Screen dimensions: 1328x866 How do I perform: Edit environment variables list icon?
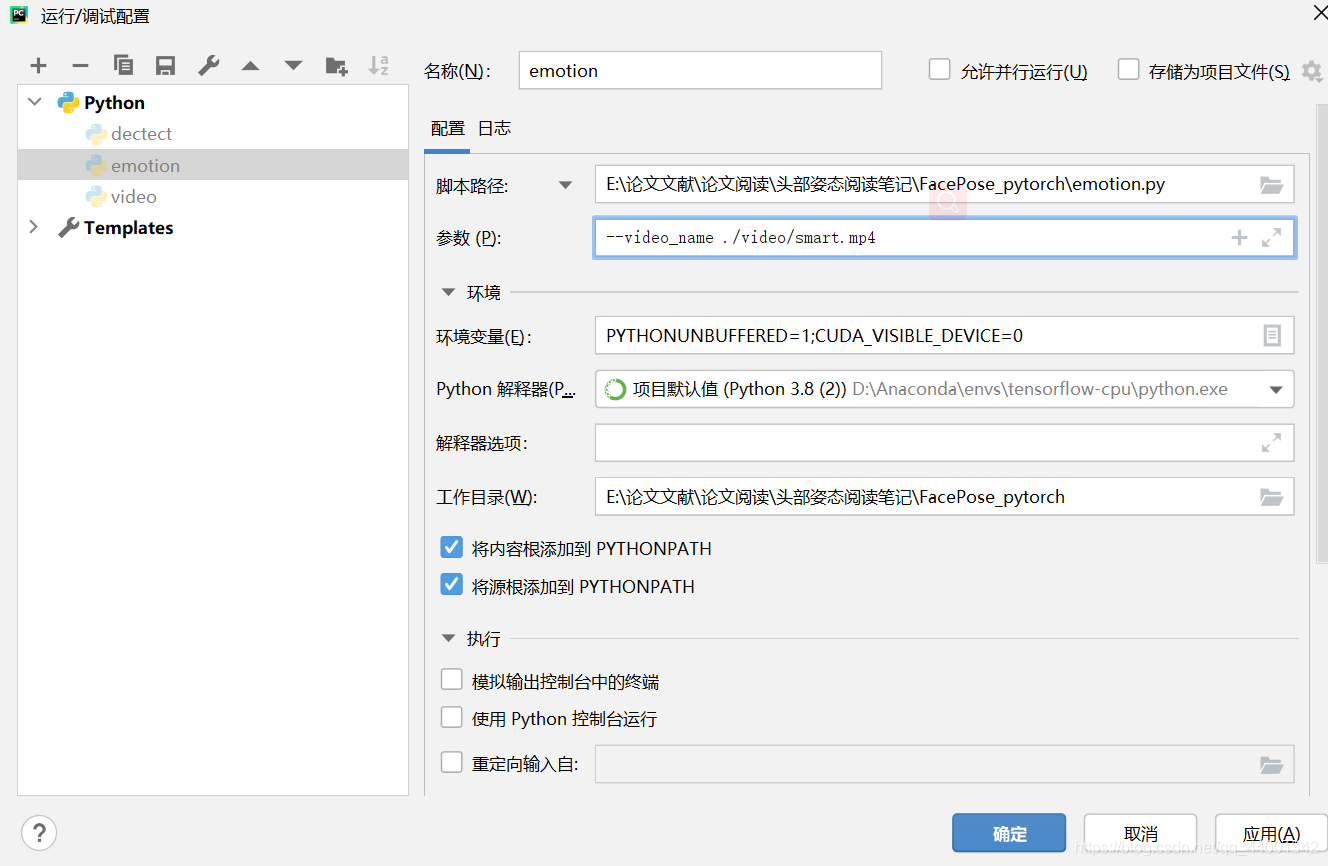point(1271,336)
